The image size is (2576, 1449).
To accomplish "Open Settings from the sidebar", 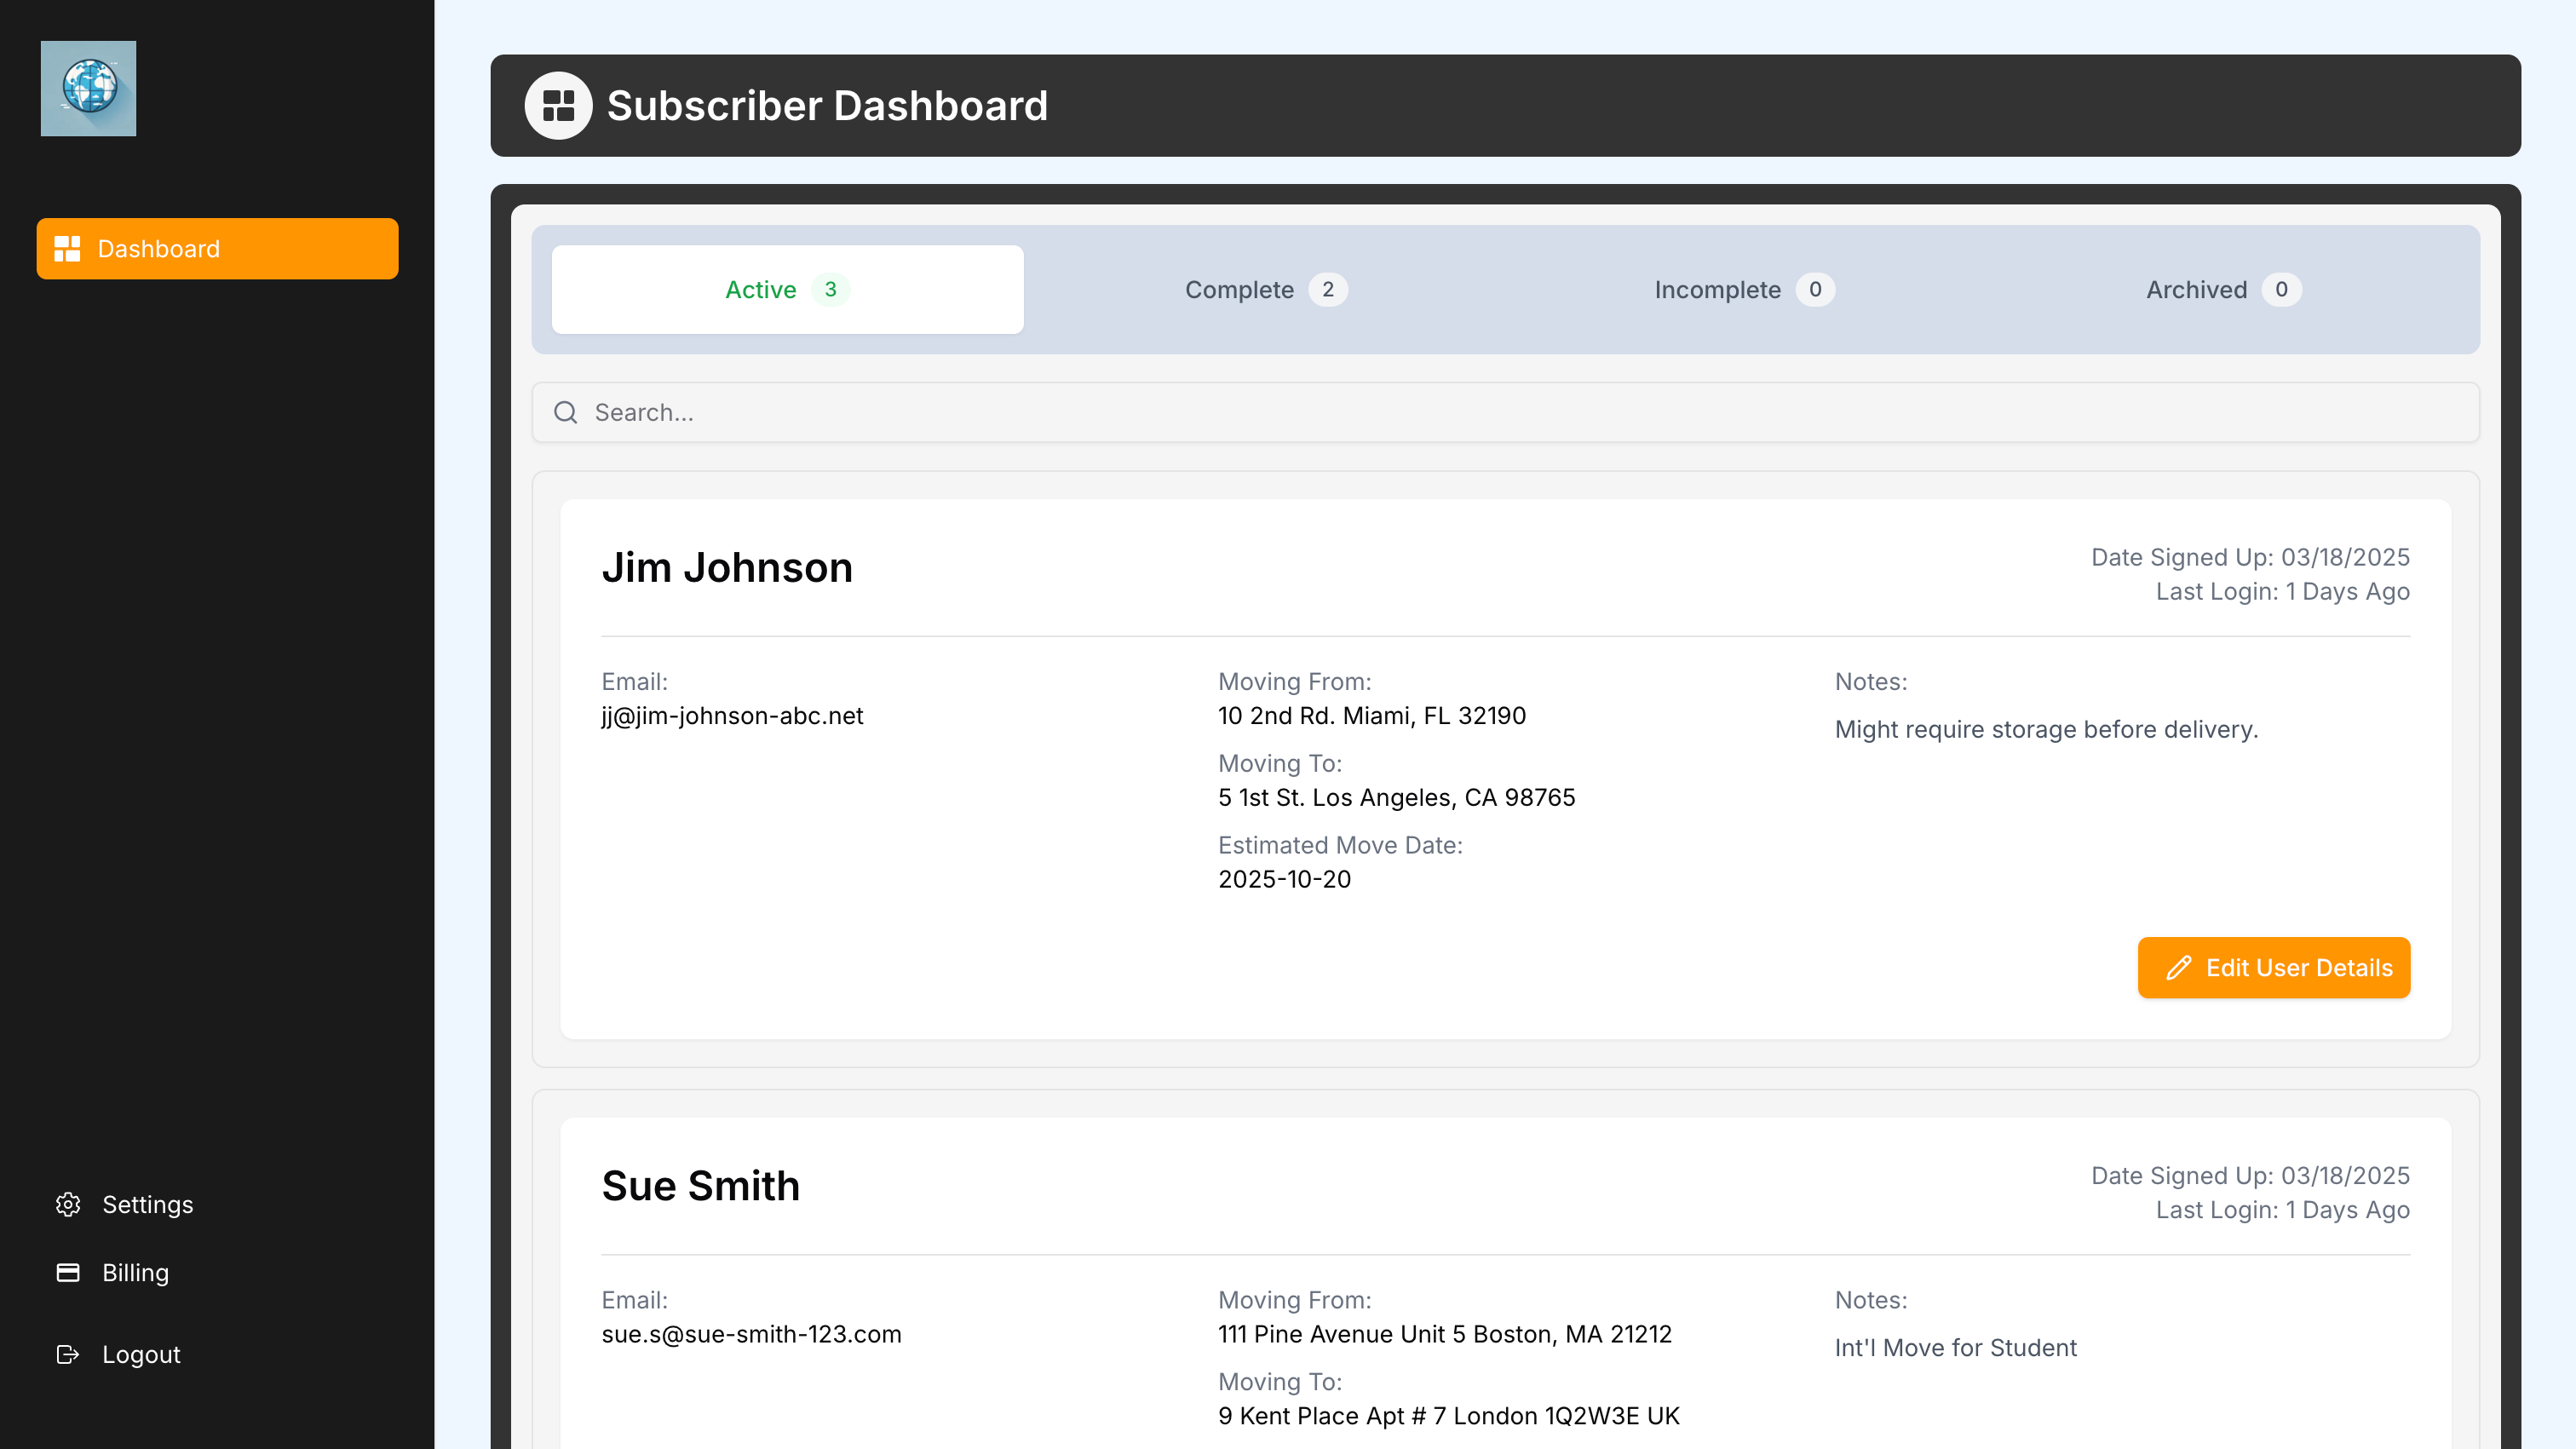I will pos(147,1204).
